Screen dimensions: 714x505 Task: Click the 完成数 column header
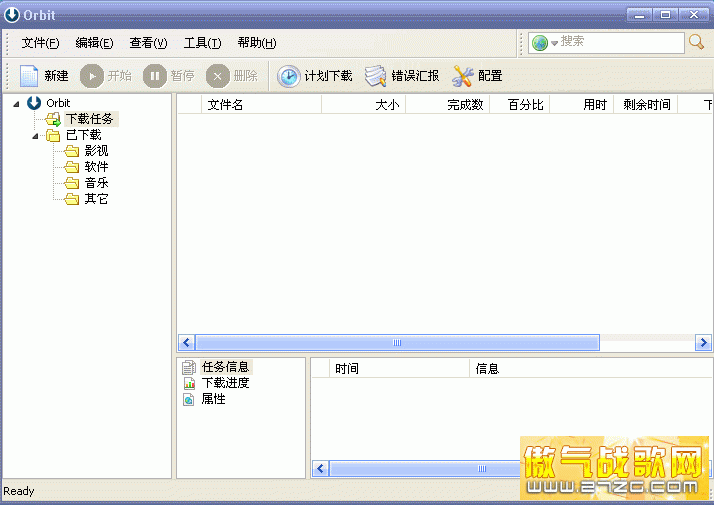click(x=448, y=105)
